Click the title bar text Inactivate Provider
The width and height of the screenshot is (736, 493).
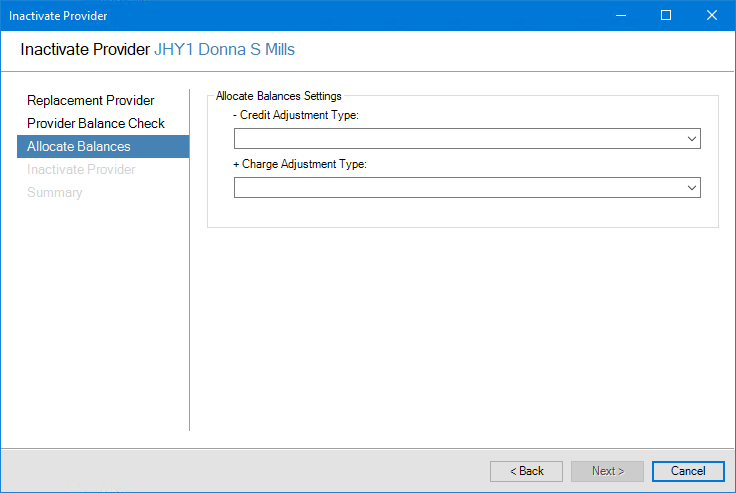click(x=58, y=15)
